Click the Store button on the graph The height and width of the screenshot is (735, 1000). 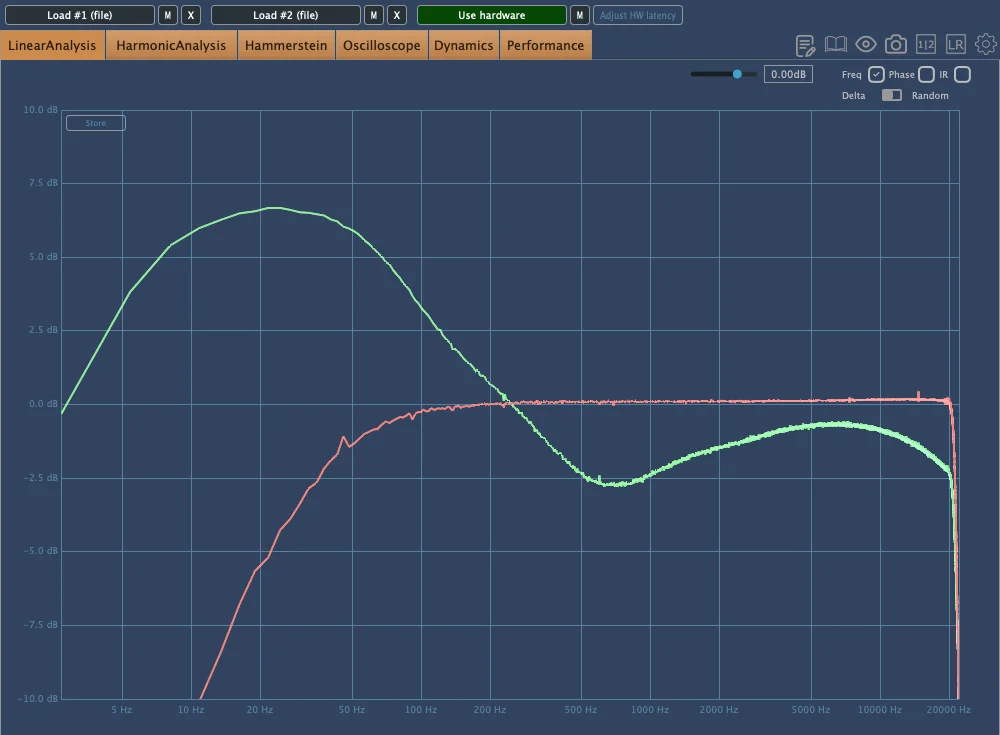click(x=96, y=123)
